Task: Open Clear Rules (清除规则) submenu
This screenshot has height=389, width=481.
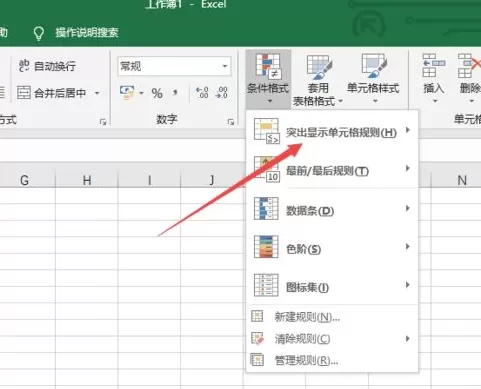Action: tap(332, 339)
